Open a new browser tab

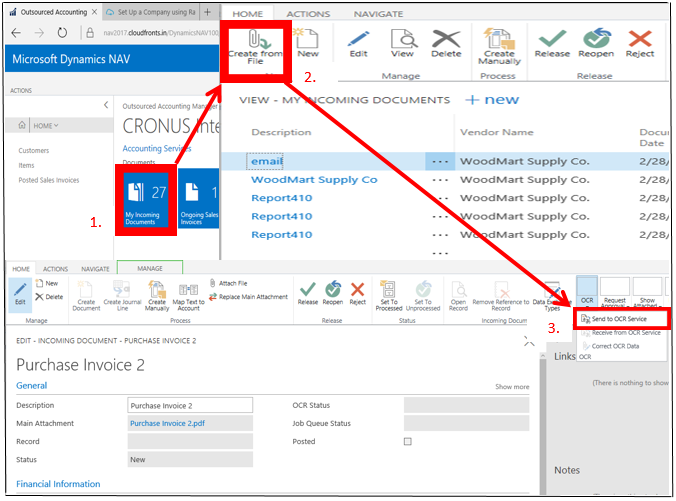(207, 12)
